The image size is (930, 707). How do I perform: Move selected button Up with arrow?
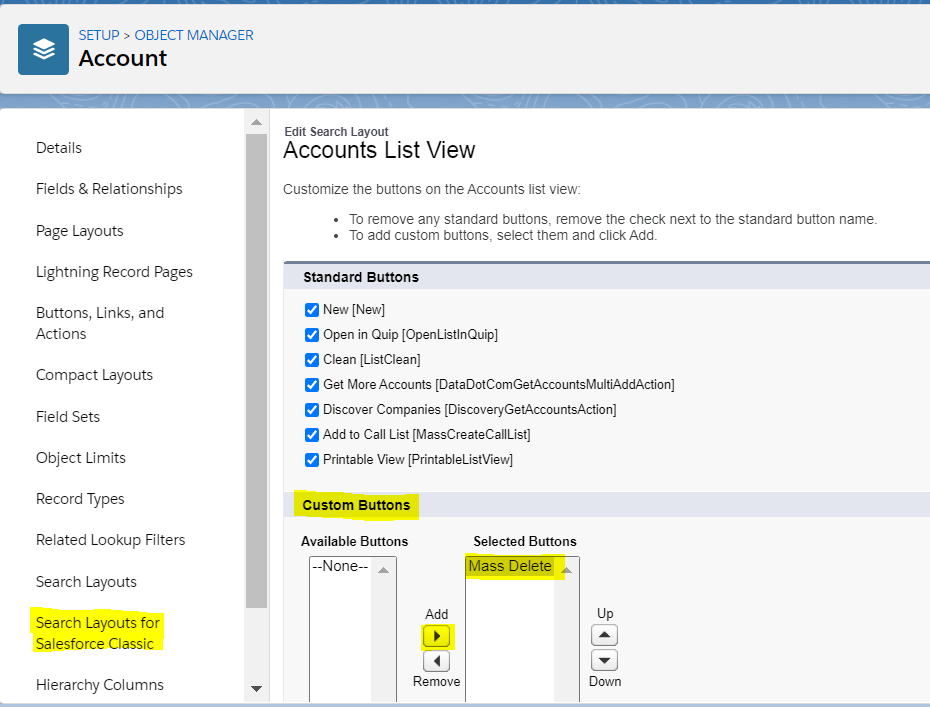(x=604, y=635)
